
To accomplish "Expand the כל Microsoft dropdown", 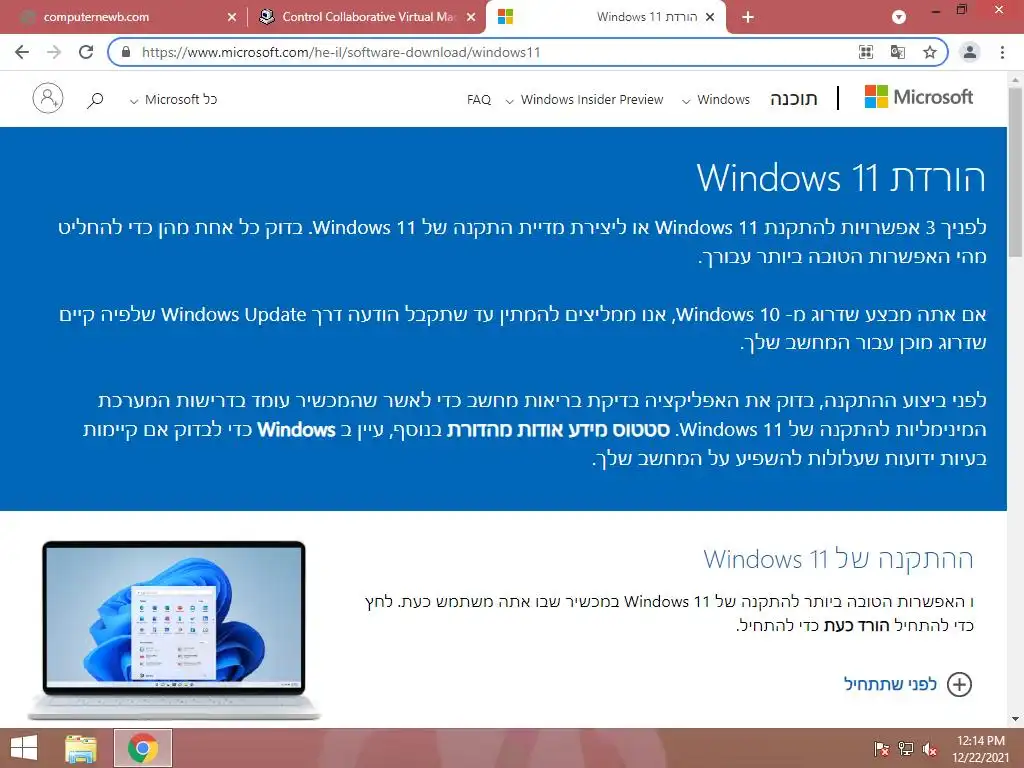I will (x=173, y=100).
